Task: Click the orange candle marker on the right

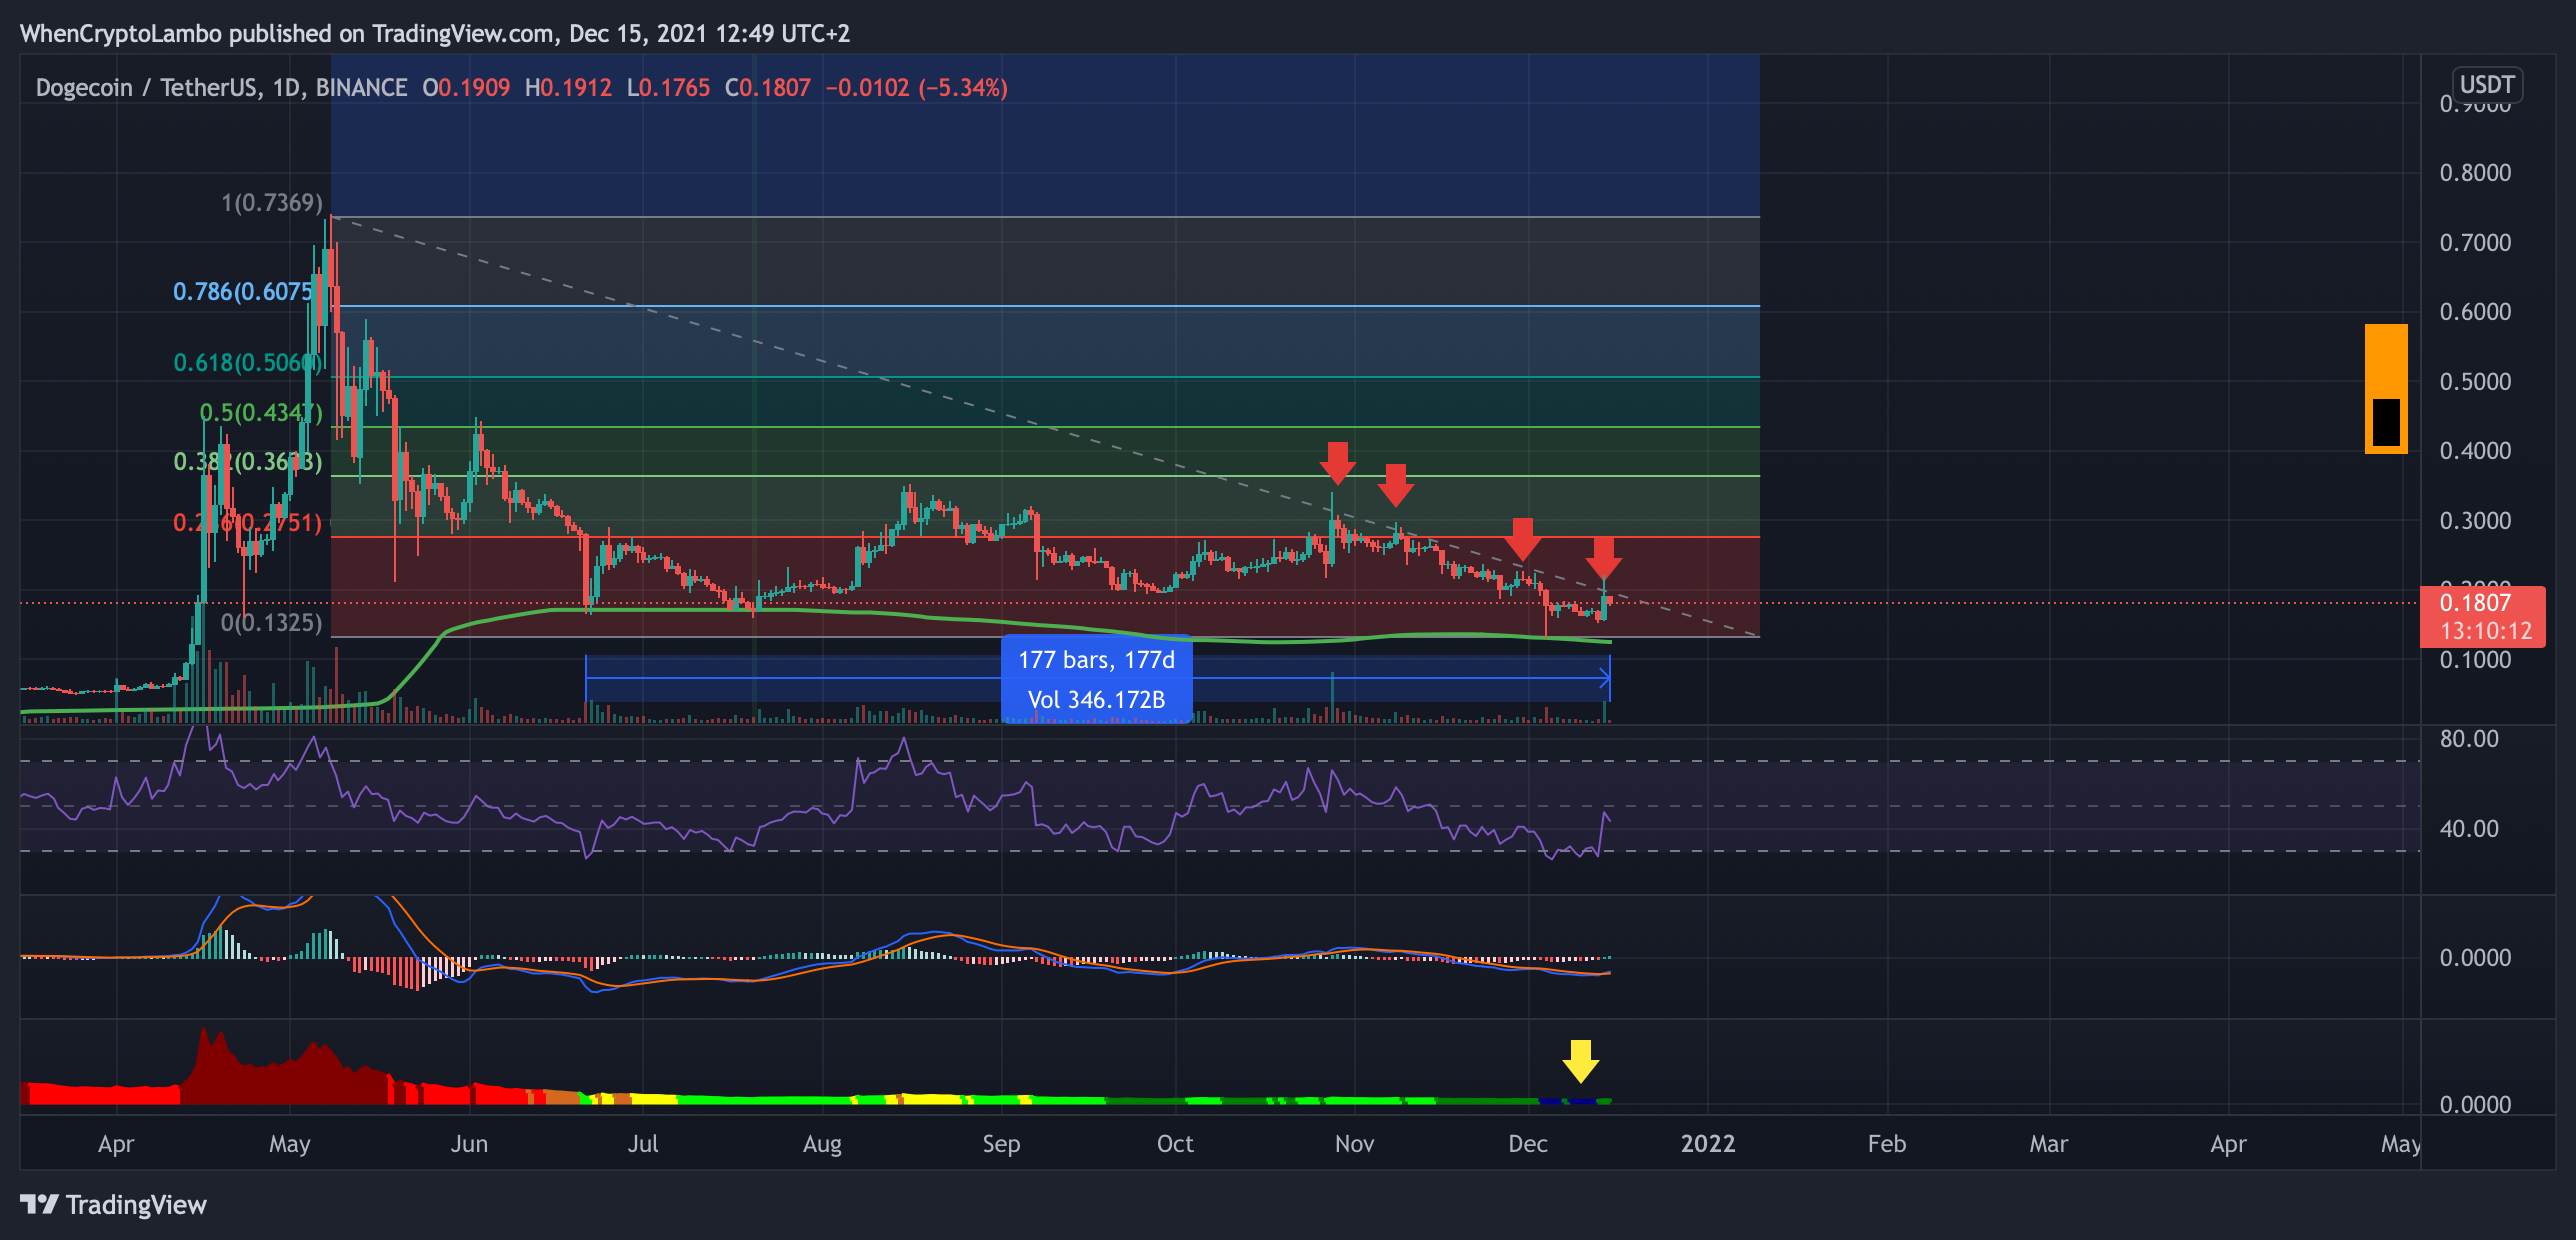Action: (x=2386, y=388)
